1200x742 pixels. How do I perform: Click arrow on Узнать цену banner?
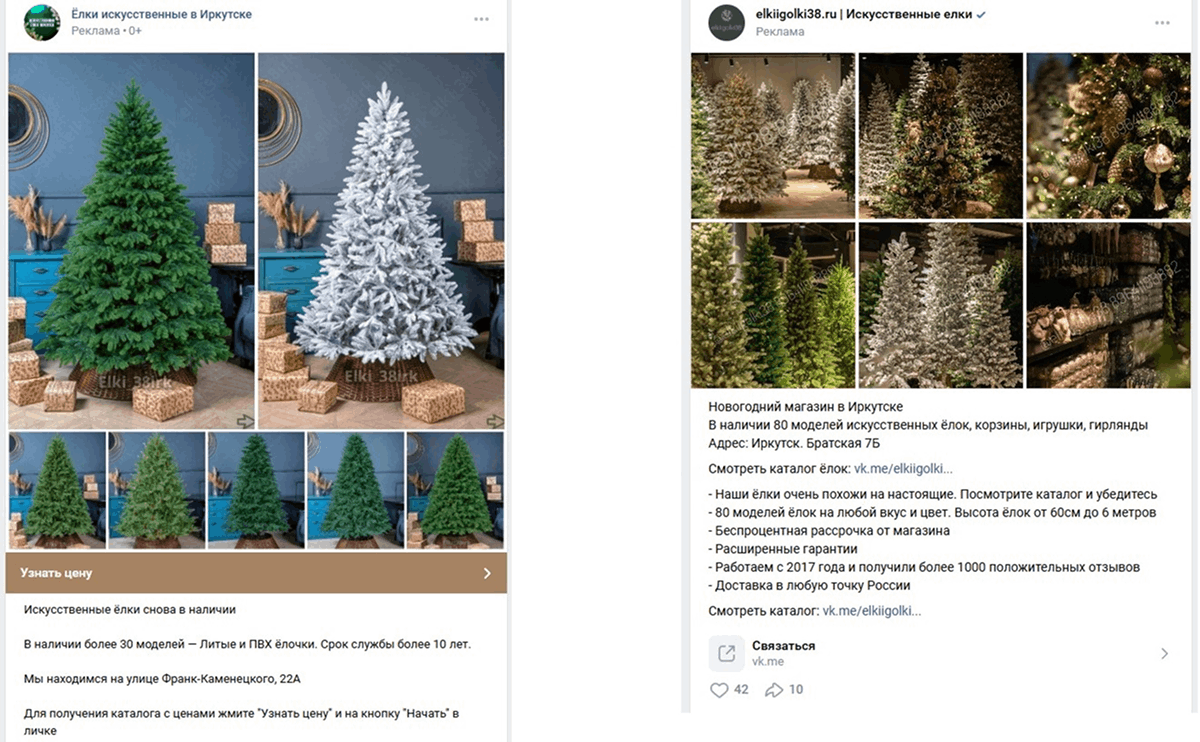(487, 574)
